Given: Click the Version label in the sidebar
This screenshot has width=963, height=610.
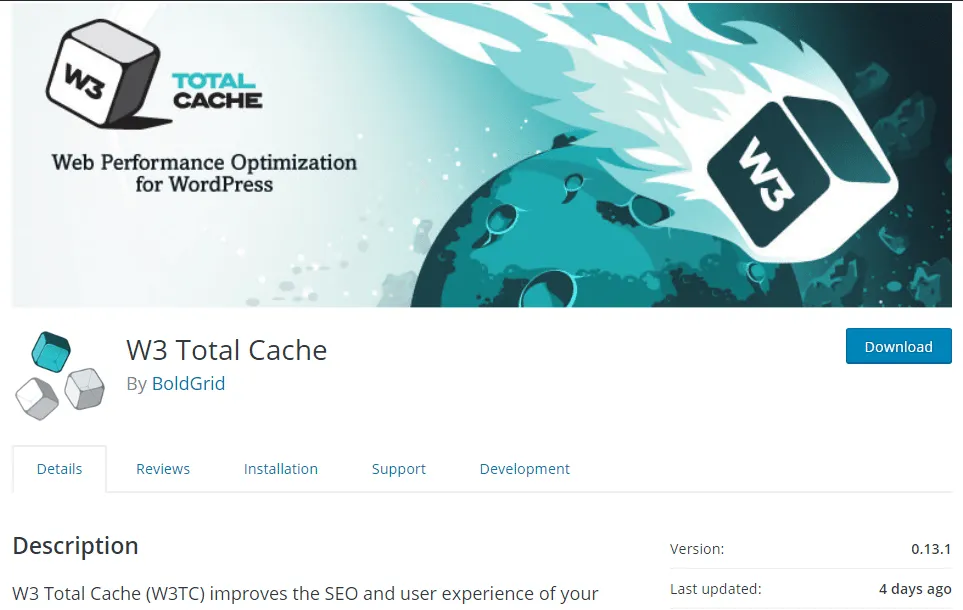Looking at the screenshot, I should 696,549.
